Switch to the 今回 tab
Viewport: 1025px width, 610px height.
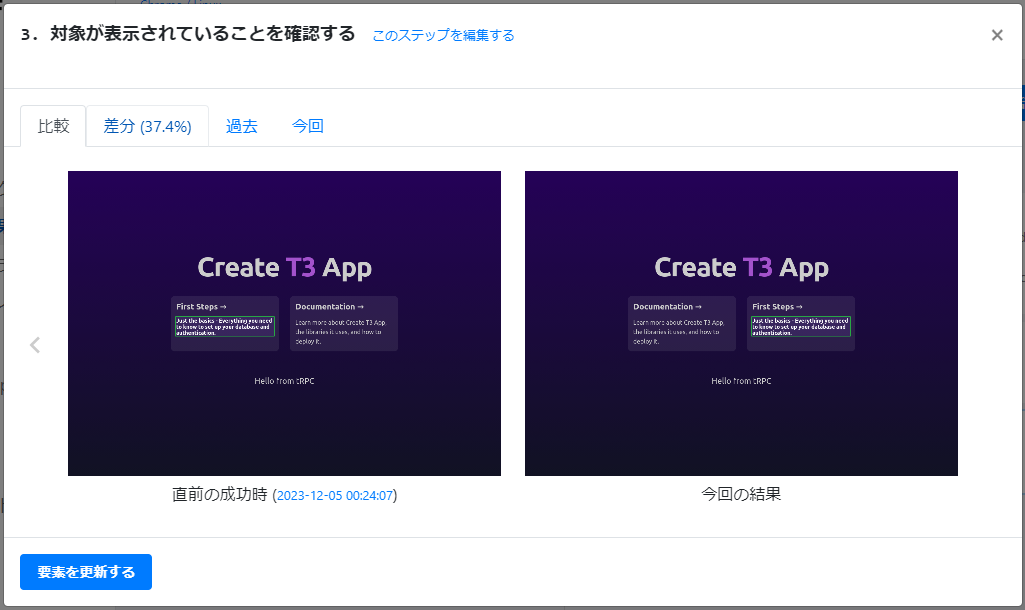307,126
